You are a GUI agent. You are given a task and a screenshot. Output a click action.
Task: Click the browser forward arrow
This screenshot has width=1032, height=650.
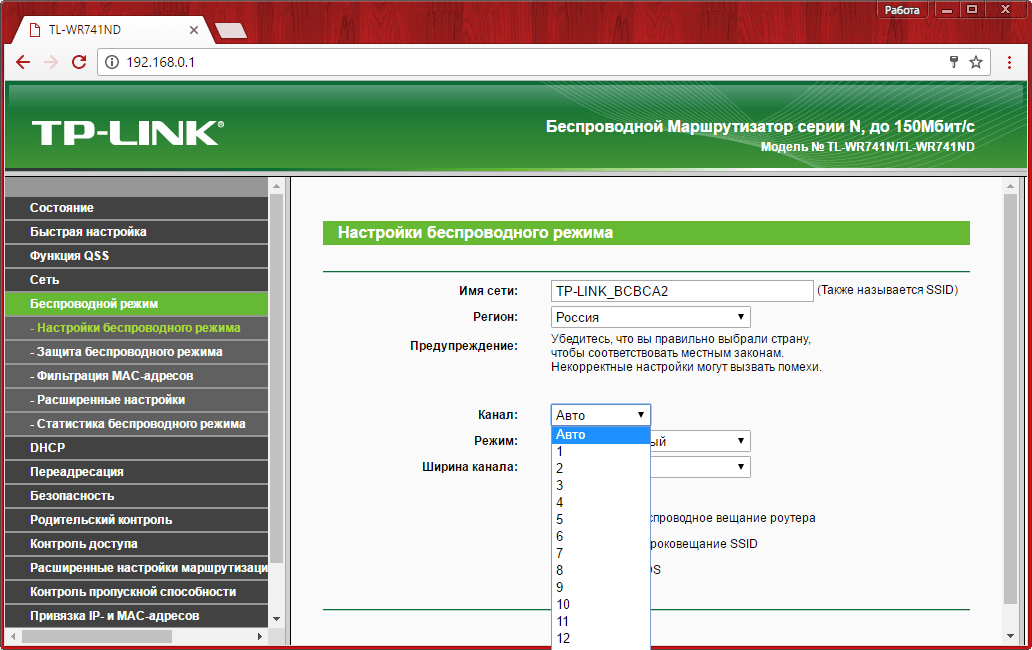pyautogui.click(x=51, y=62)
